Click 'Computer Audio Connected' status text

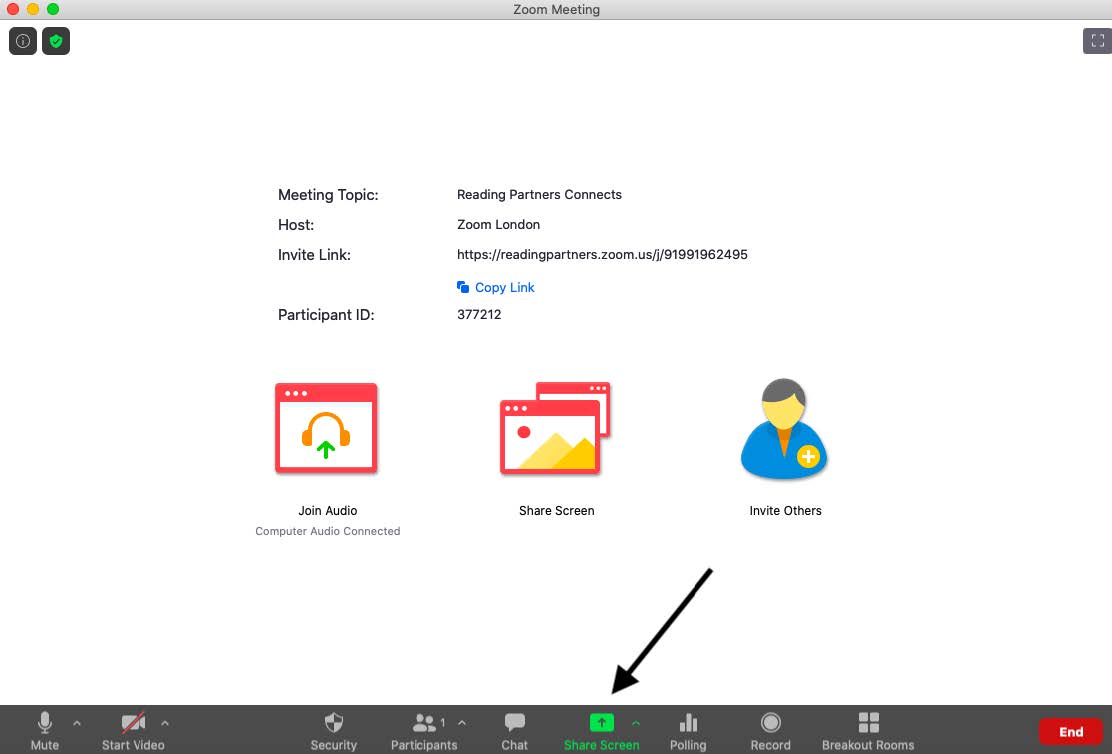[x=328, y=531]
